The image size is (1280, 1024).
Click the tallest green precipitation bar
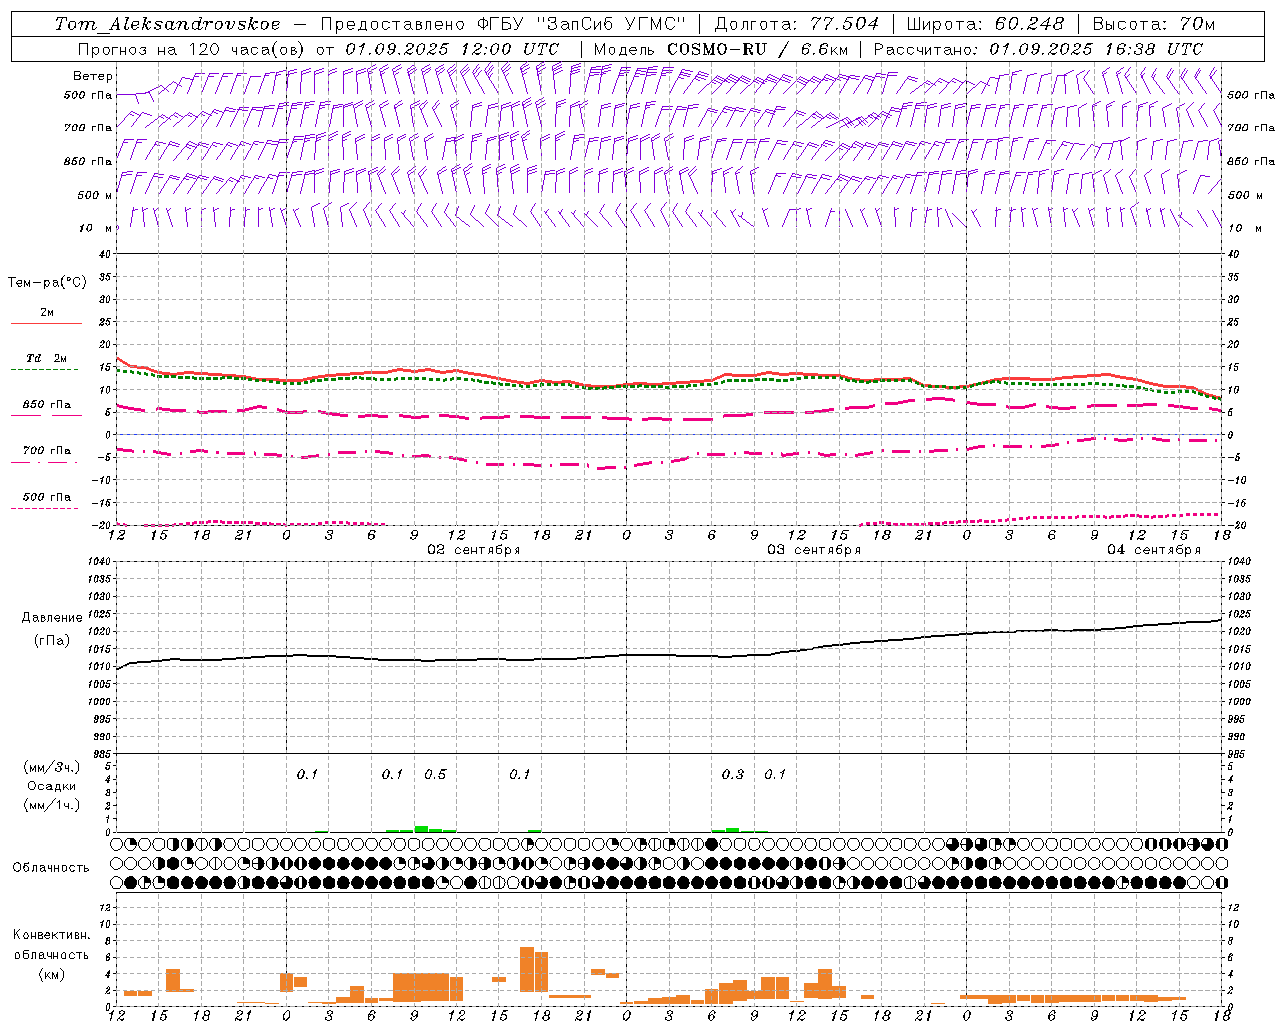[421, 828]
